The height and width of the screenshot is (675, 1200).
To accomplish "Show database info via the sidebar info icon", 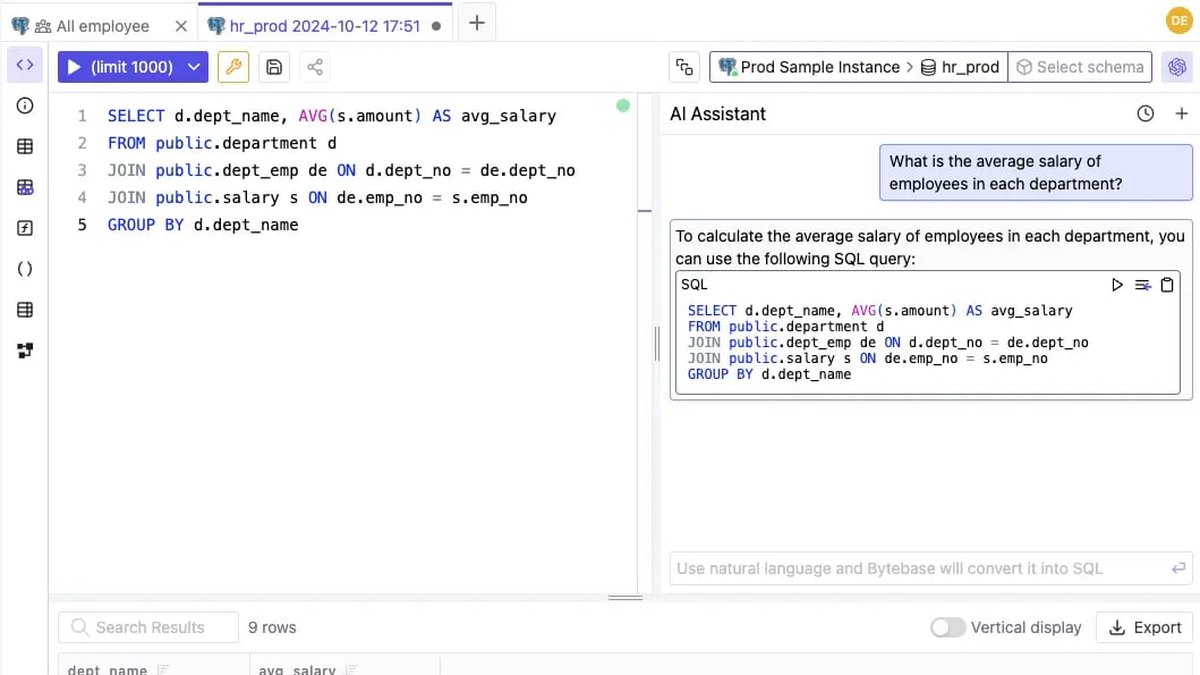I will coord(25,106).
